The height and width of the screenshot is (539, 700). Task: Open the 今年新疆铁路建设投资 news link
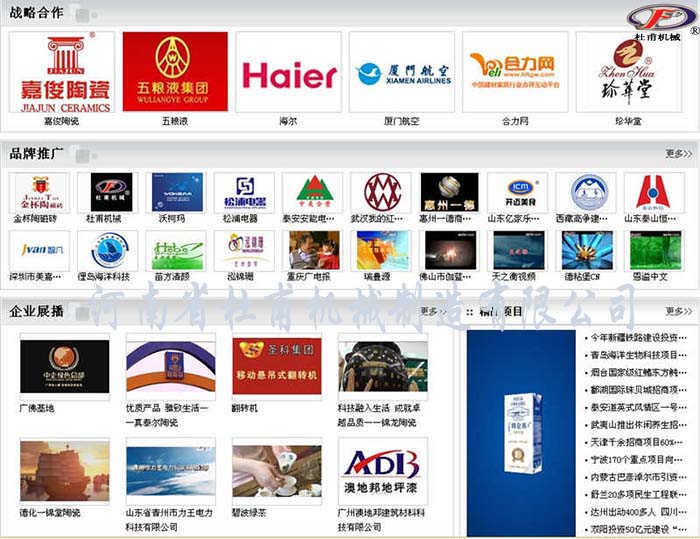(633, 338)
